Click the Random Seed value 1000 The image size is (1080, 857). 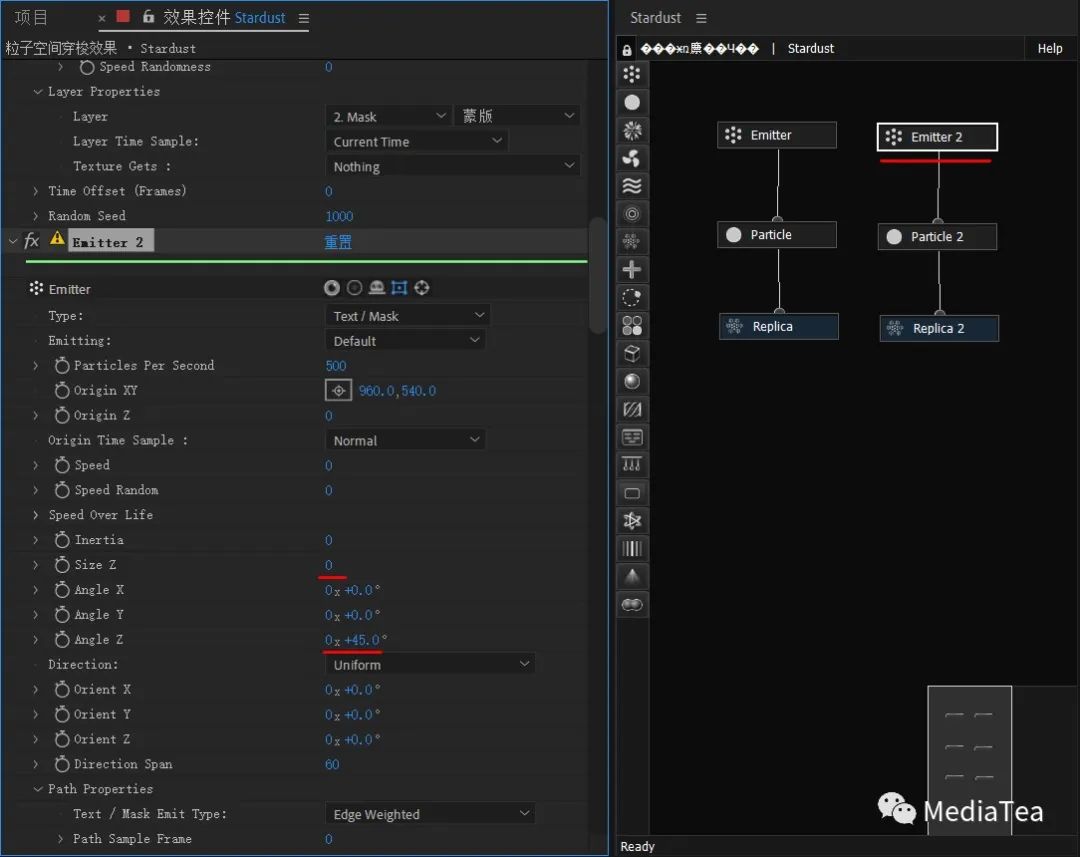pos(339,216)
